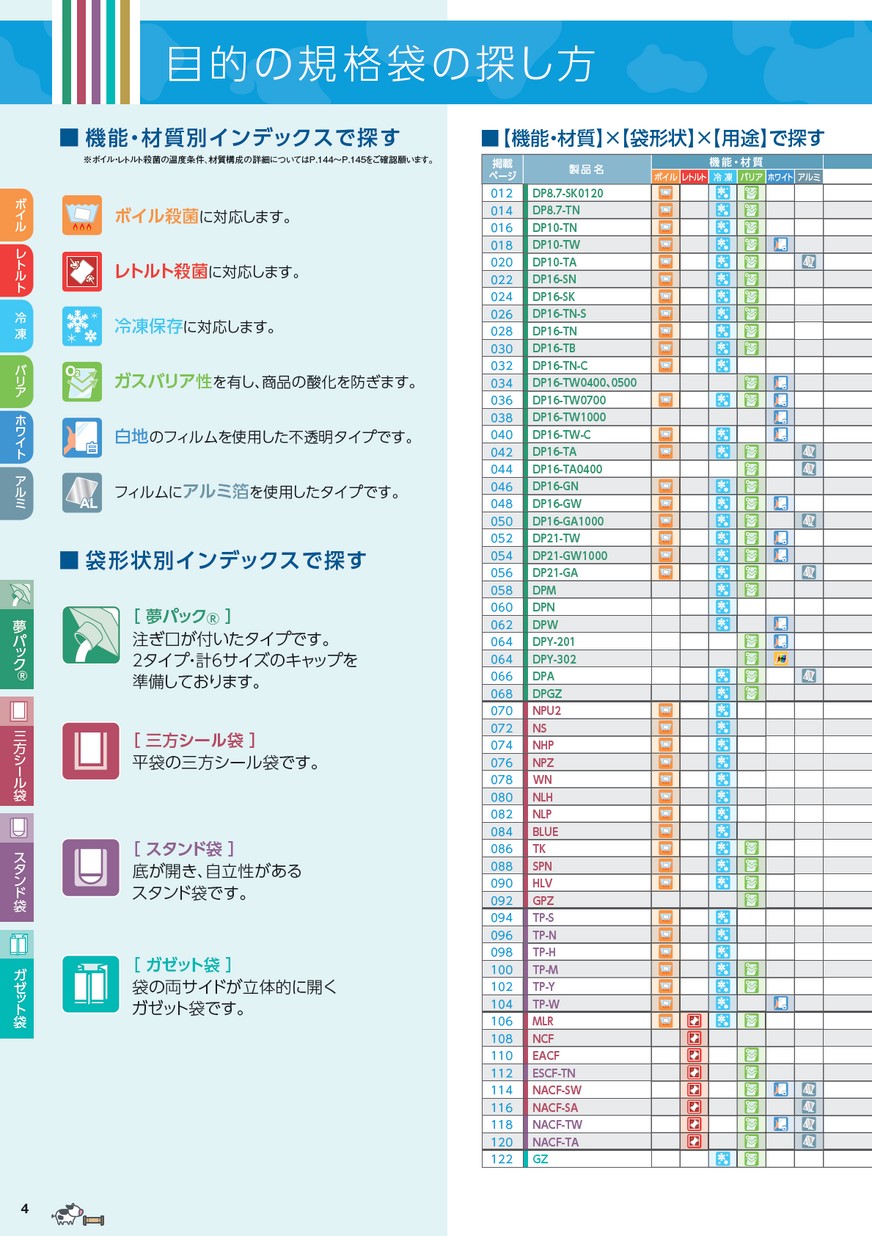The height and width of the screenshot is (1236, 872).
Task: Click the green gas barrier index icon
Action: pos(82,382)
